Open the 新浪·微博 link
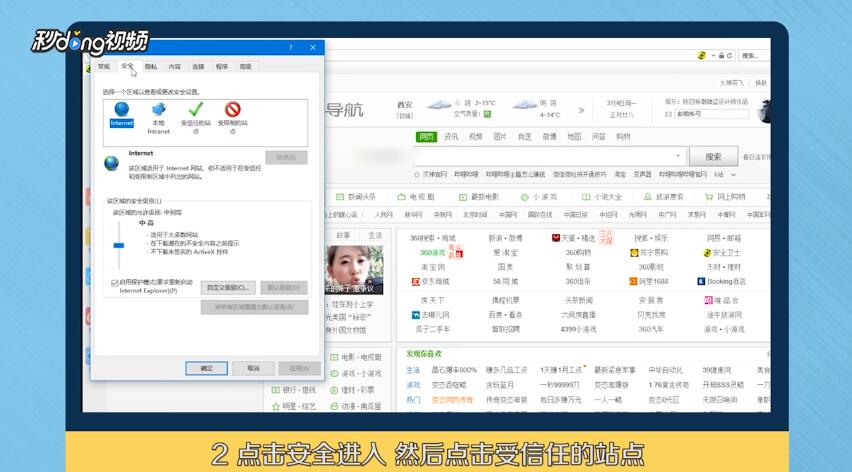 (505, 238)
